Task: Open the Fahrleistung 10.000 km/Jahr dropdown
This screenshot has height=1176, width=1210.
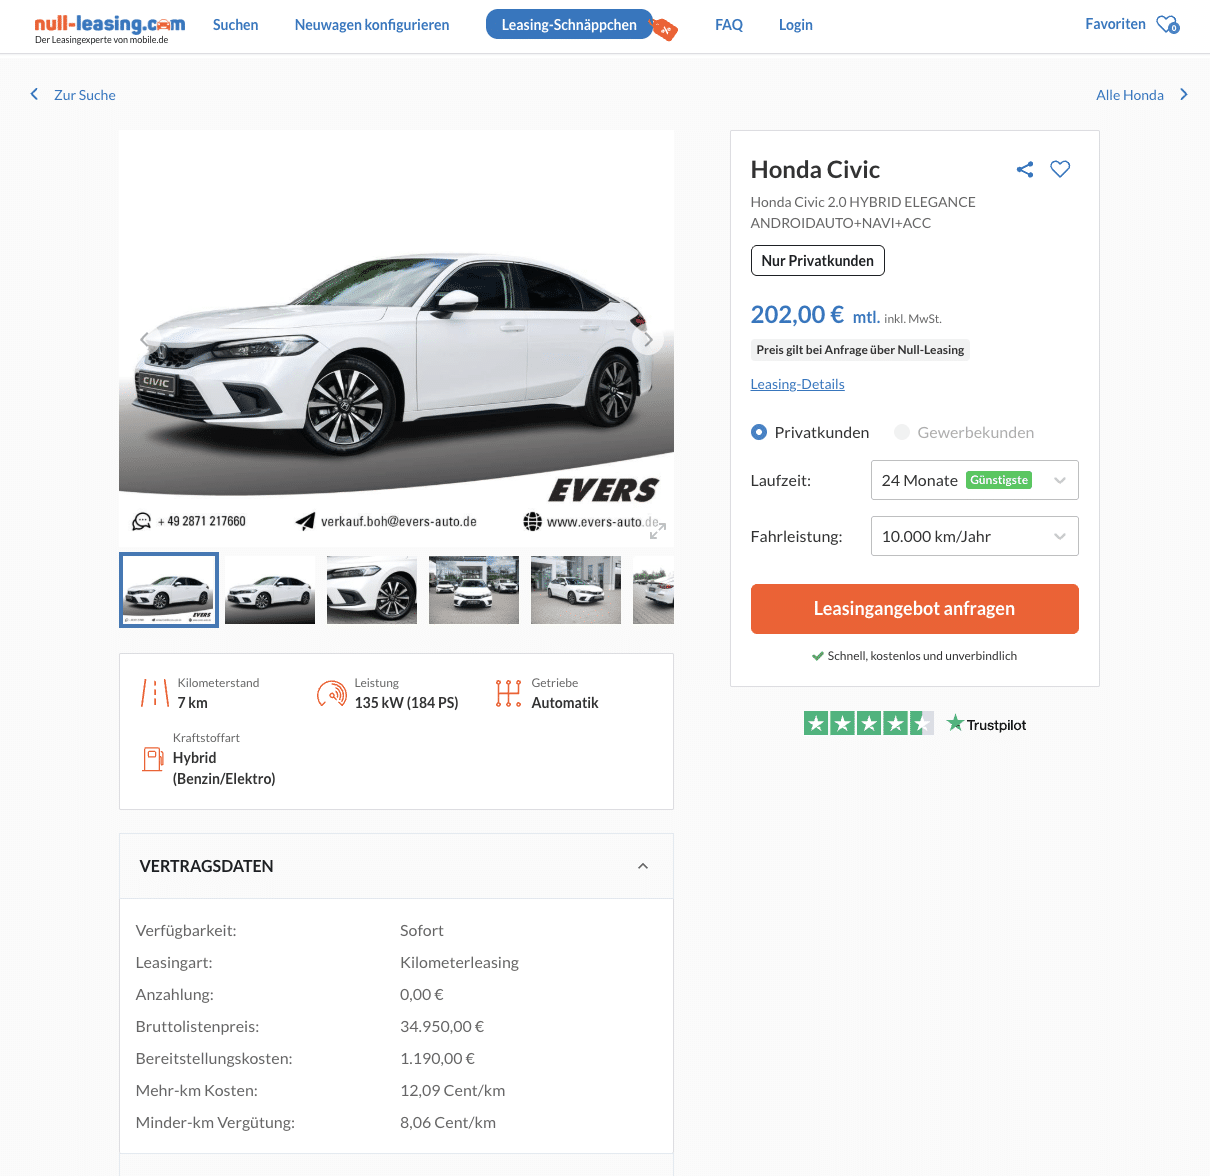Action: pos(975,536)
